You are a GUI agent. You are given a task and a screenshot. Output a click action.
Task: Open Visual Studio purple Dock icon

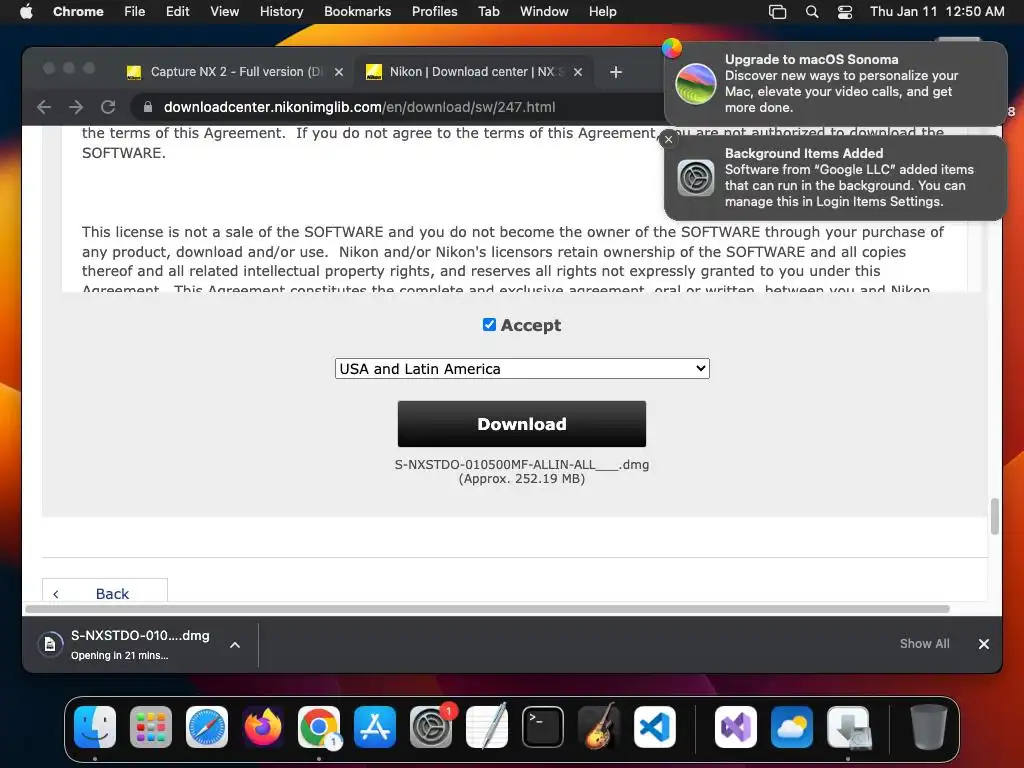(736, 727)
